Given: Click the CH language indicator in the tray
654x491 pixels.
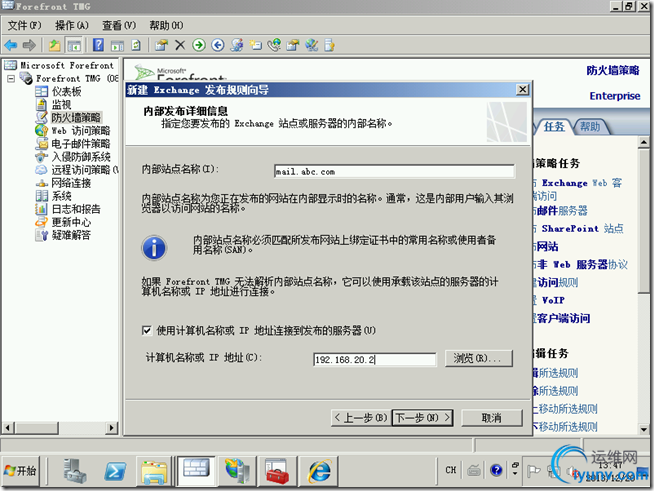Looking at the screenshot, I should (450, 470).
